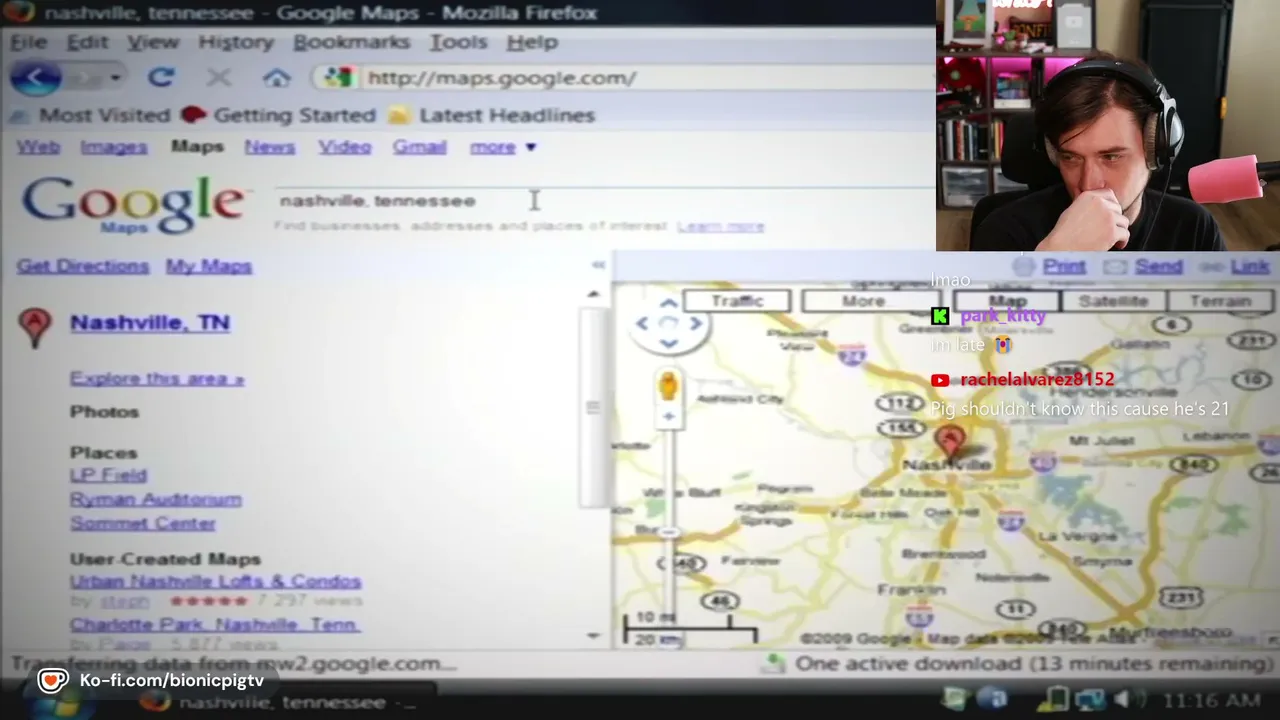Go to Google Web search link
Viewport: 1280px width, 720px height.
[38, 147]
